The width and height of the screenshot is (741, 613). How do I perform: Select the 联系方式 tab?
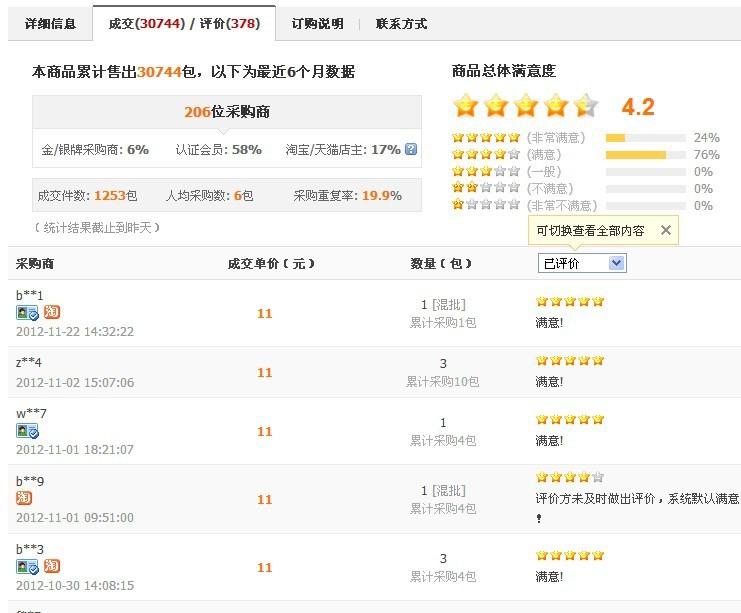point(401,23)
